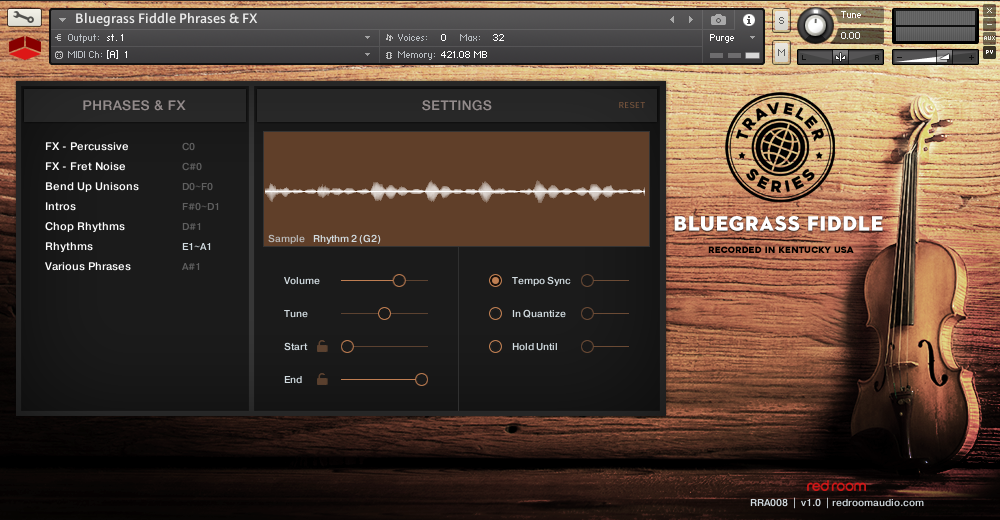
Task: Click the Volume slider handle
Action: [399, 281]
